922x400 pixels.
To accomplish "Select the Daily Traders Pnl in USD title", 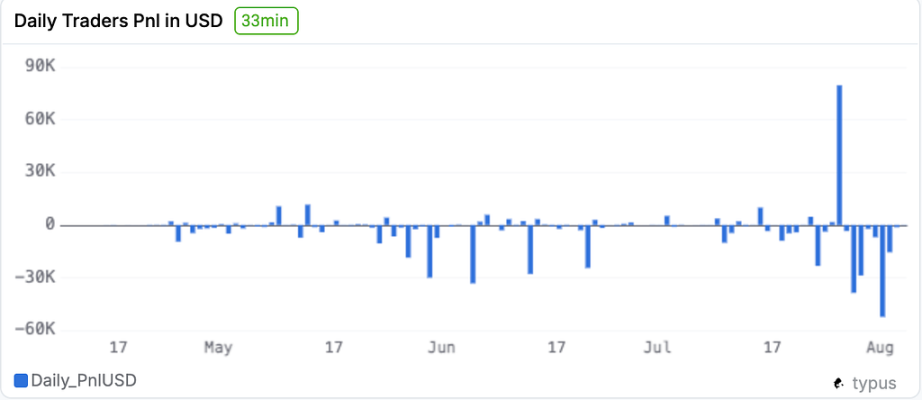I will tap(119, 21).
